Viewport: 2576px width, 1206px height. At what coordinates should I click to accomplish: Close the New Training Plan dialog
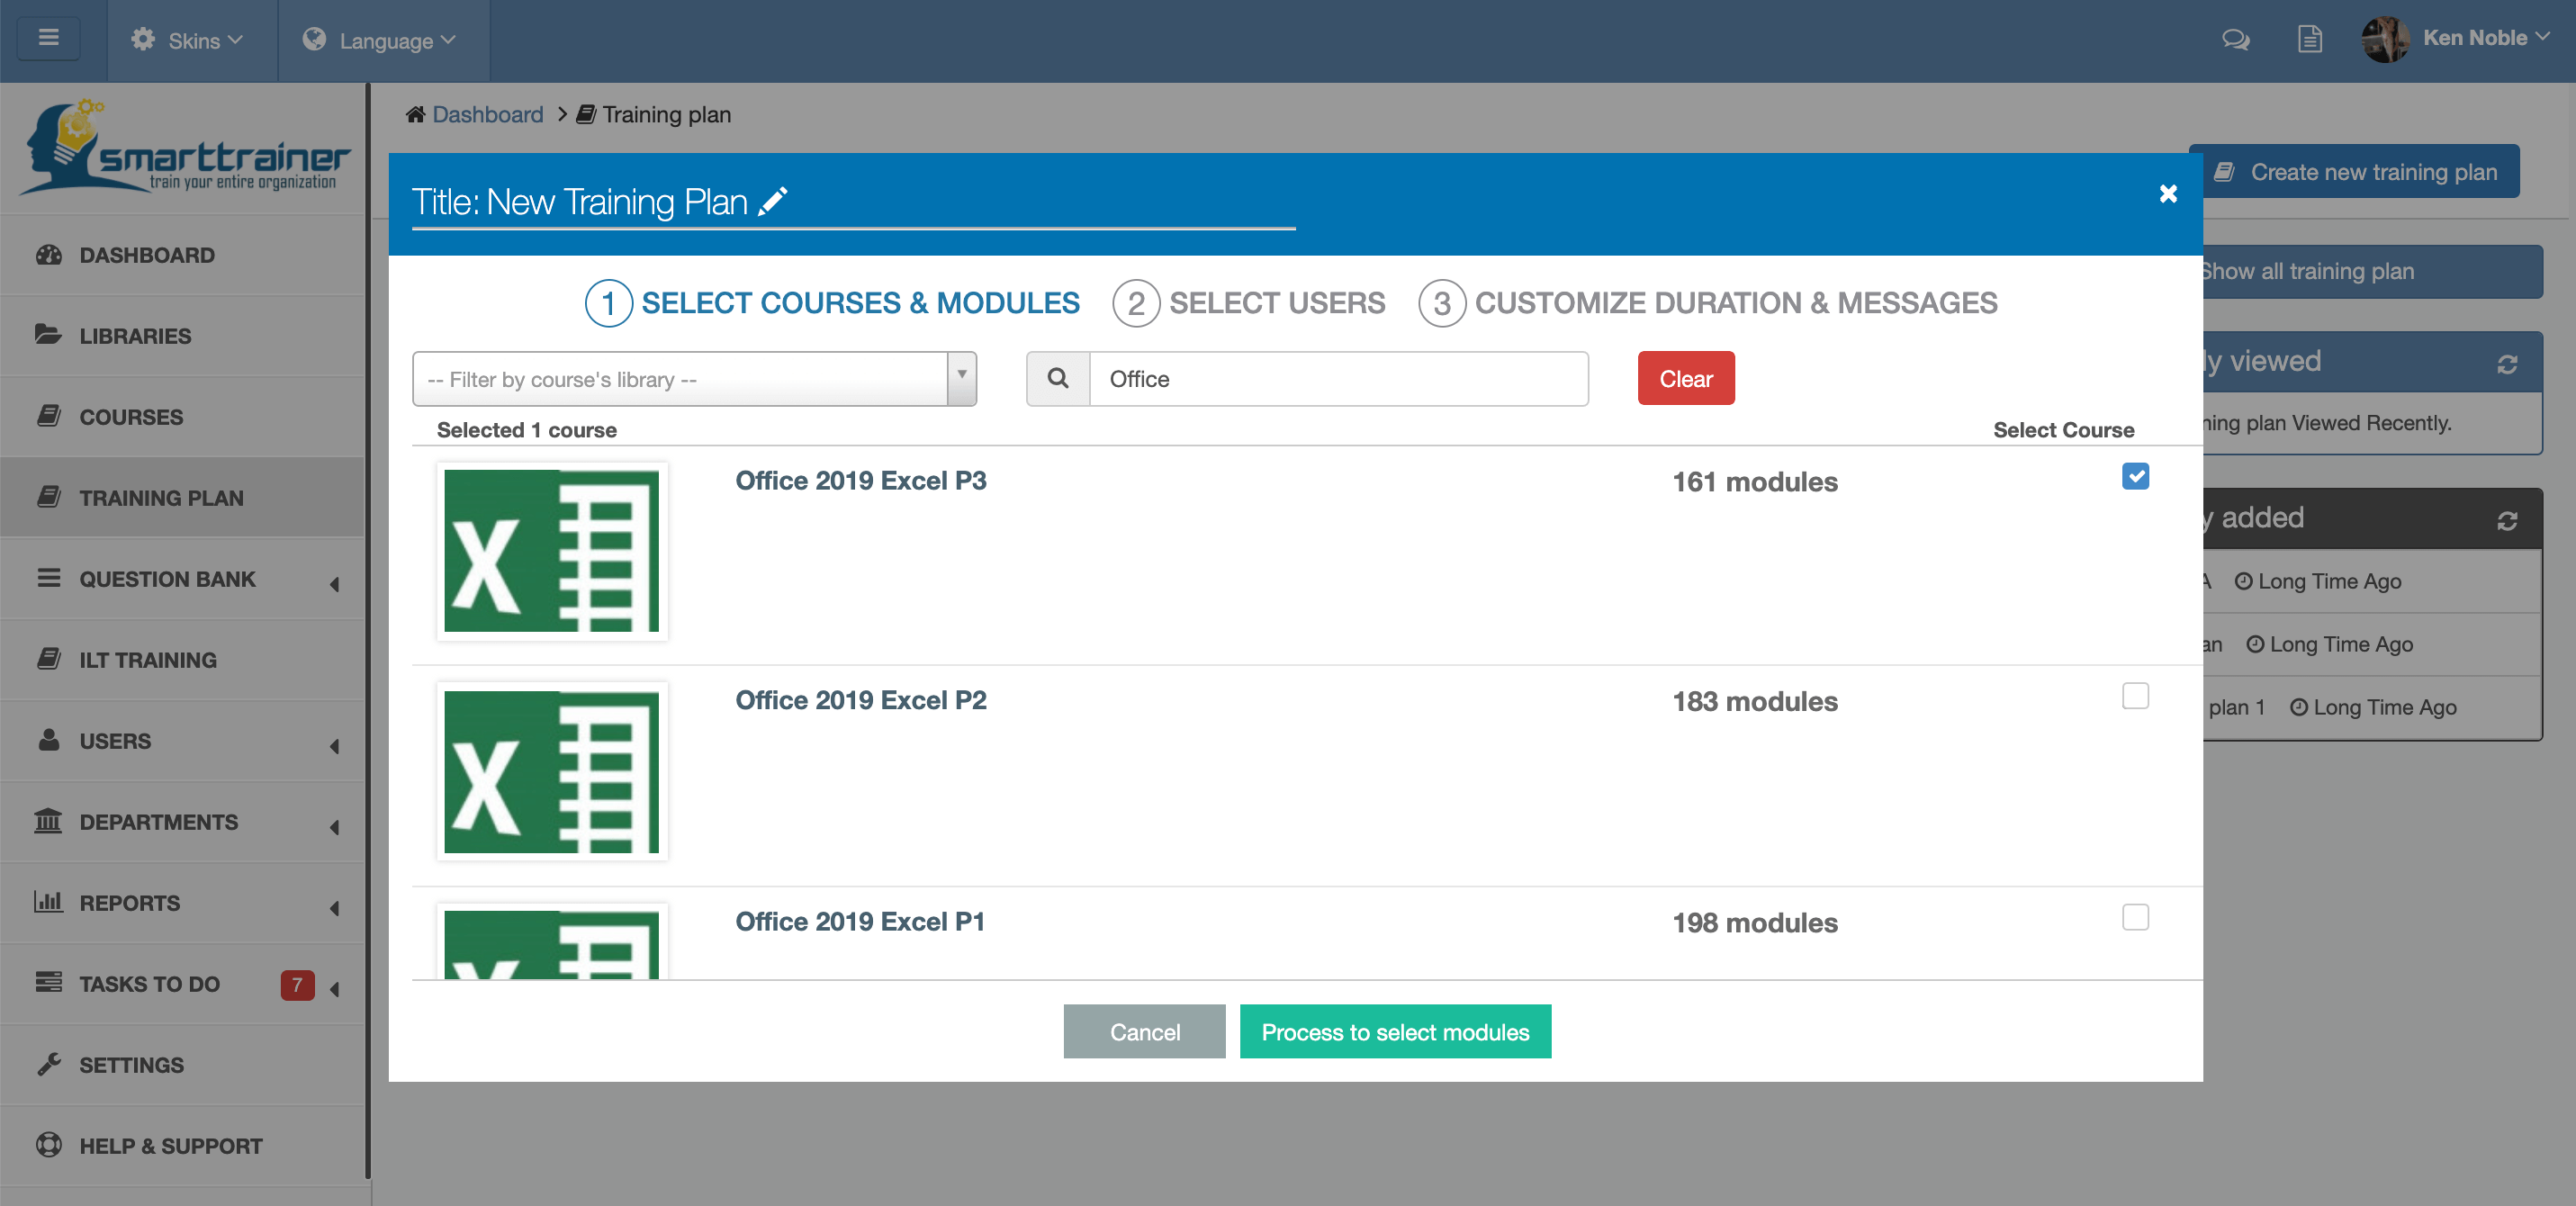click(x=2168, y=194)
